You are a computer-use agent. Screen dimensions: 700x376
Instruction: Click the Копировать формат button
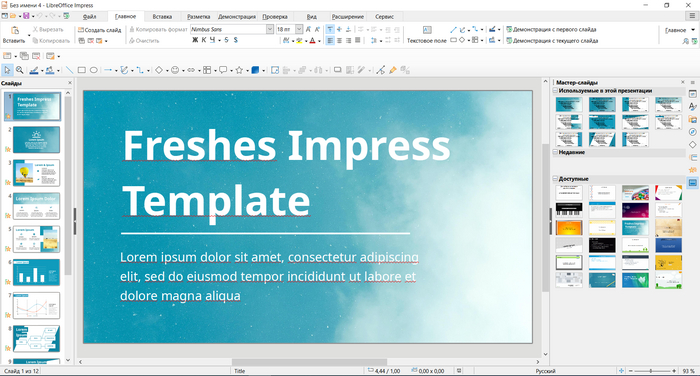158,29
